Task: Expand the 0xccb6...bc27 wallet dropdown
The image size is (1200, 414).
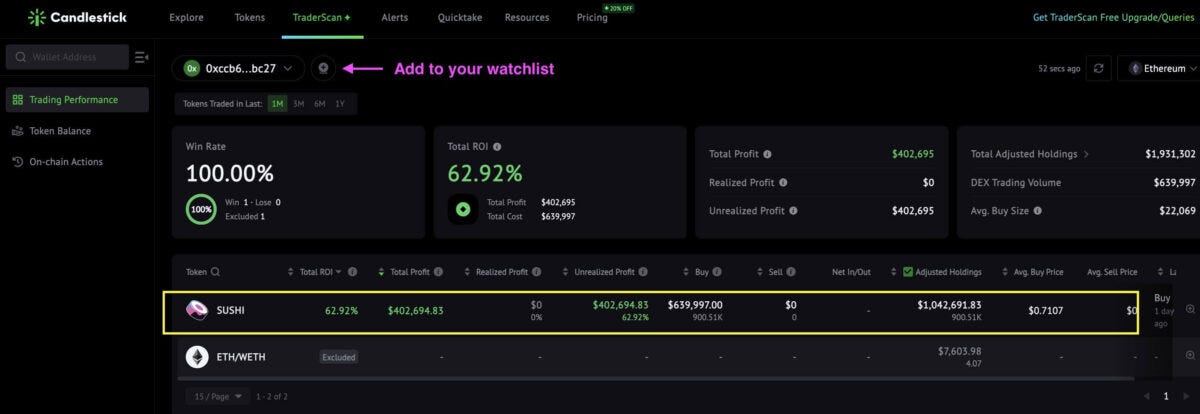Action: 238,68
